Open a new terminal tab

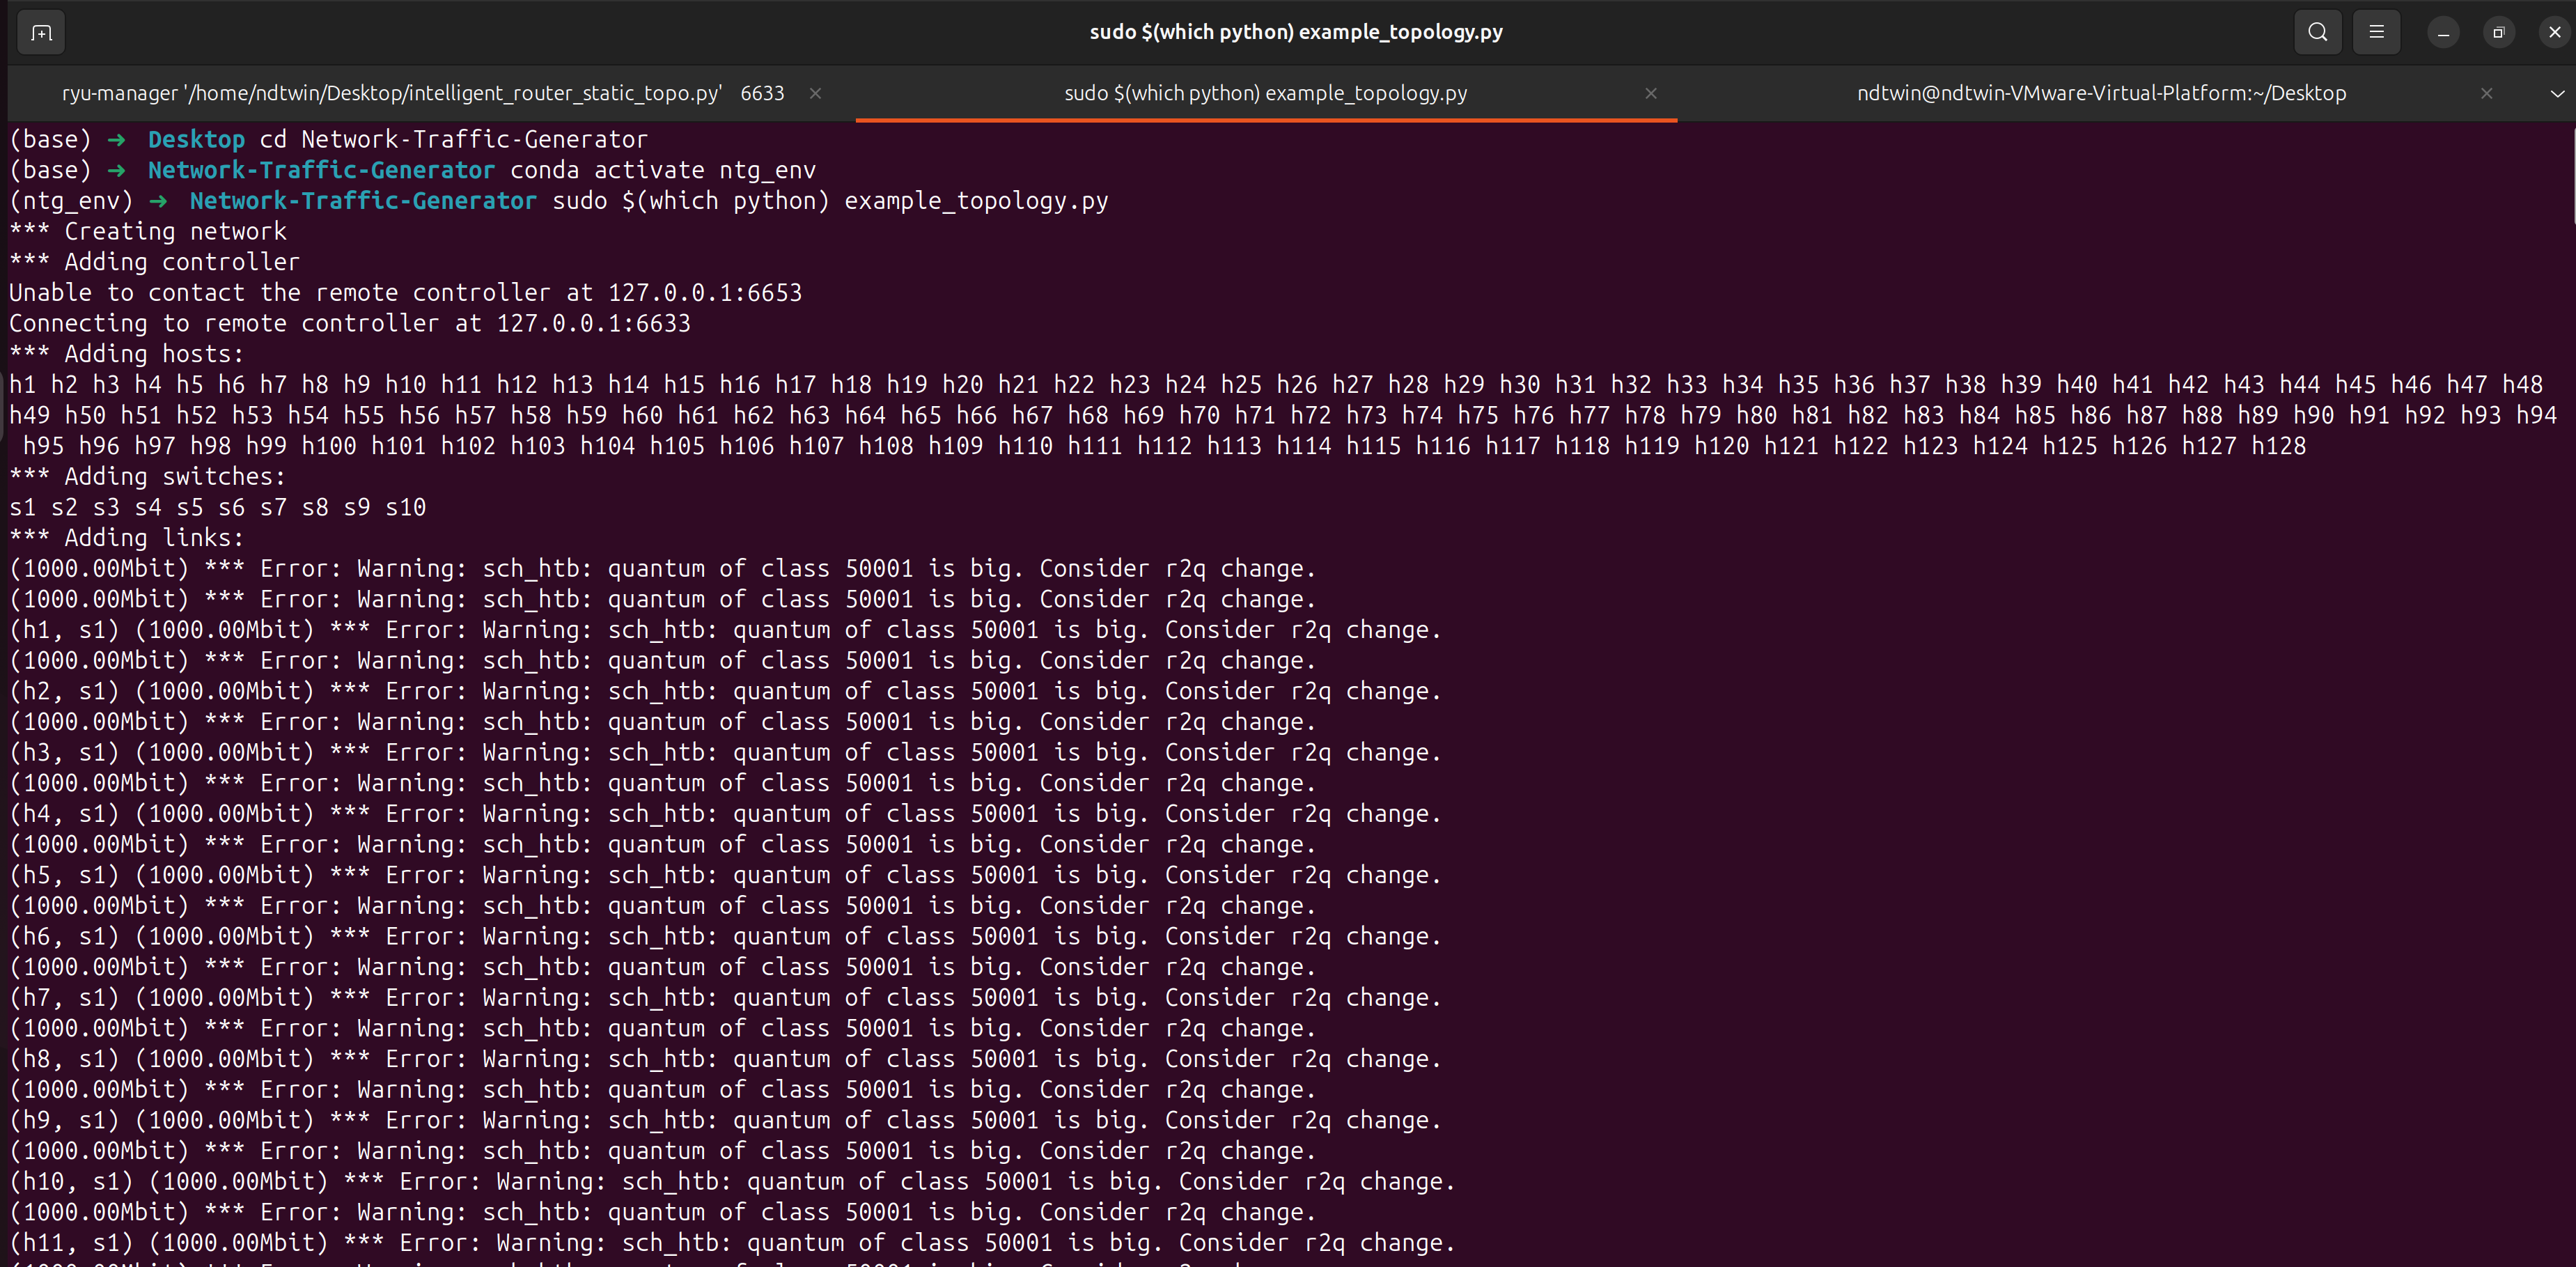pos(41,33)
